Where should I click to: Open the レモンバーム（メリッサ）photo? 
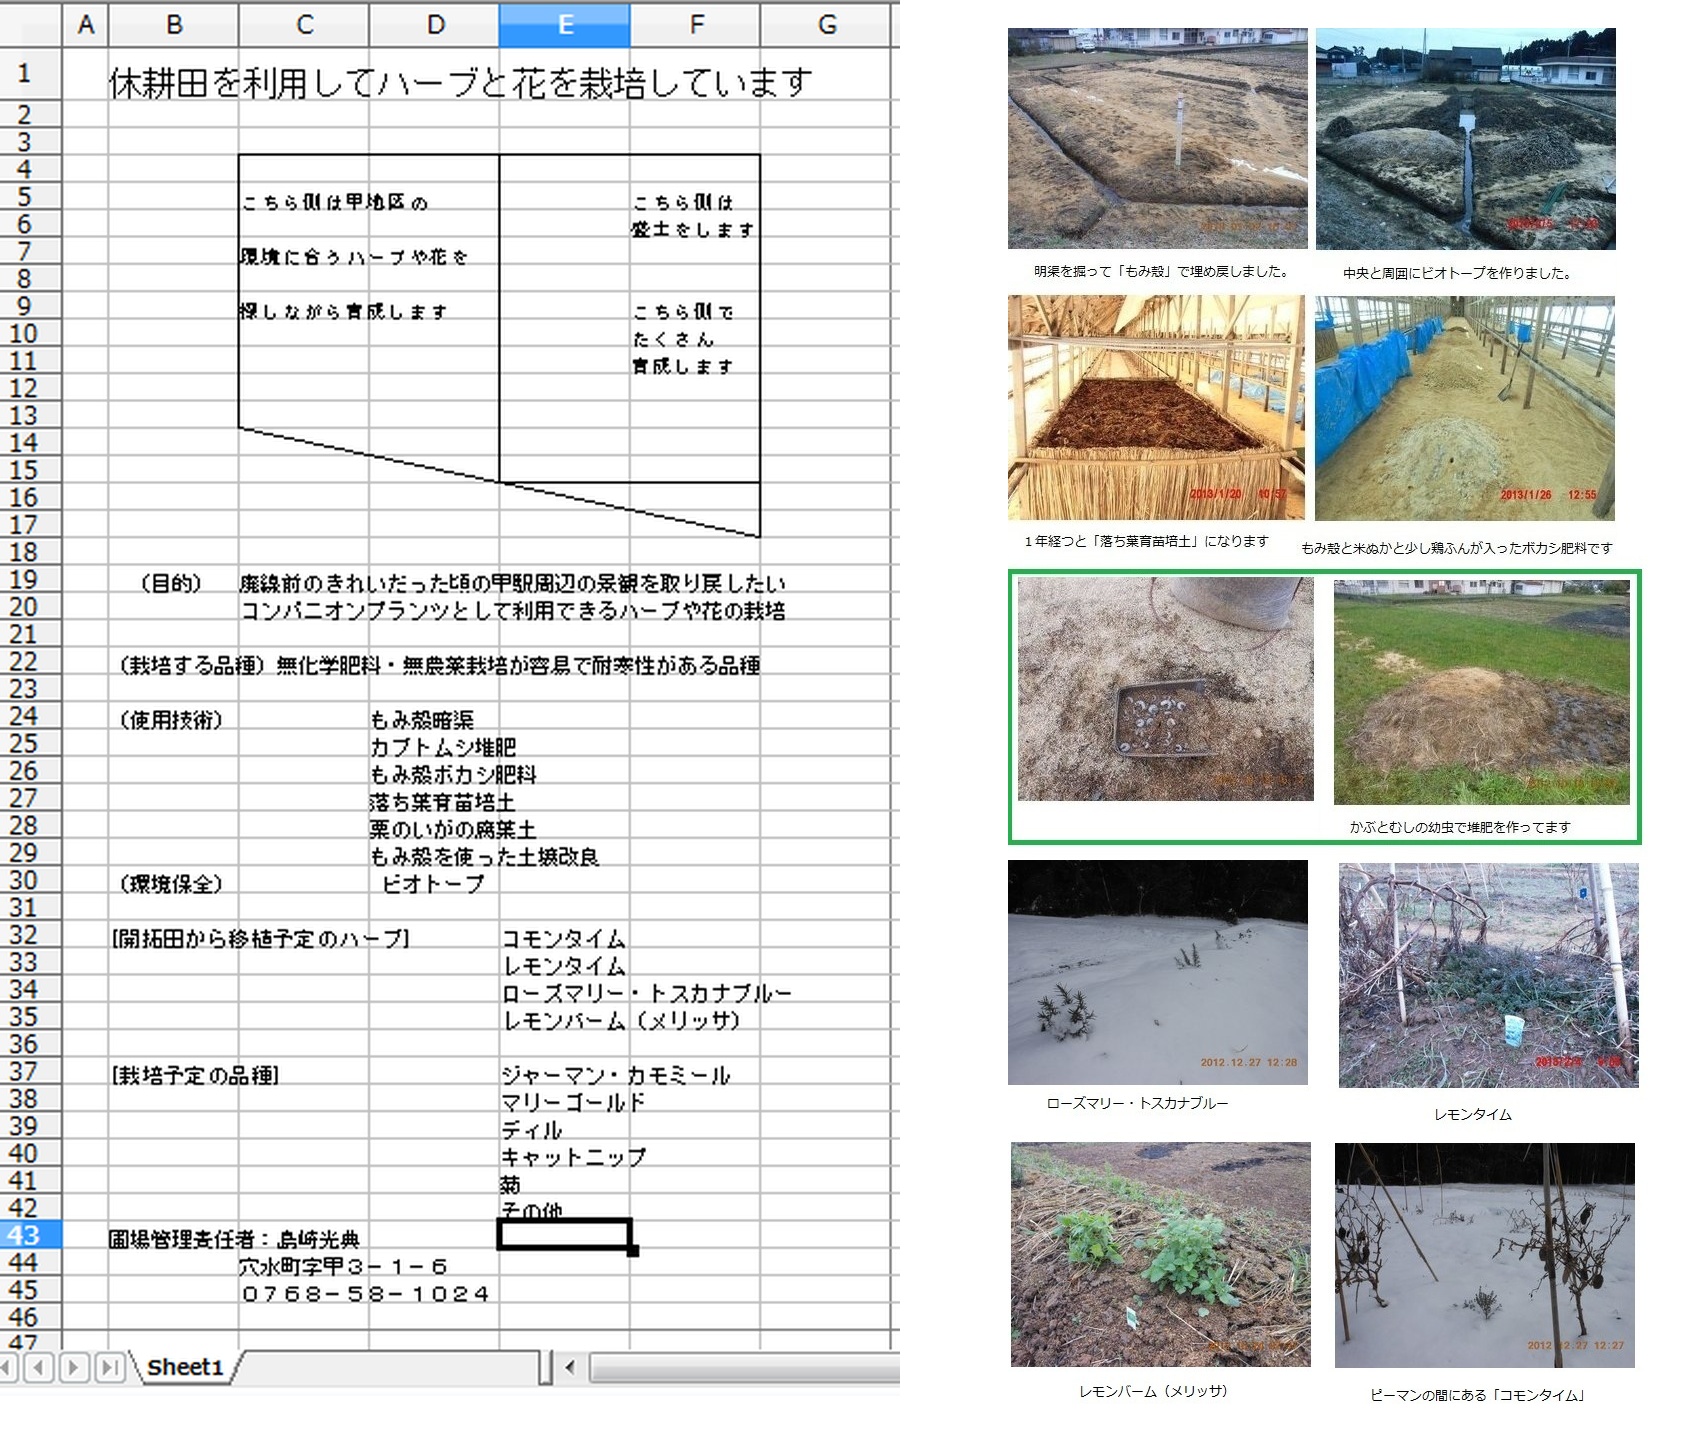(x=1160, y=1254)
